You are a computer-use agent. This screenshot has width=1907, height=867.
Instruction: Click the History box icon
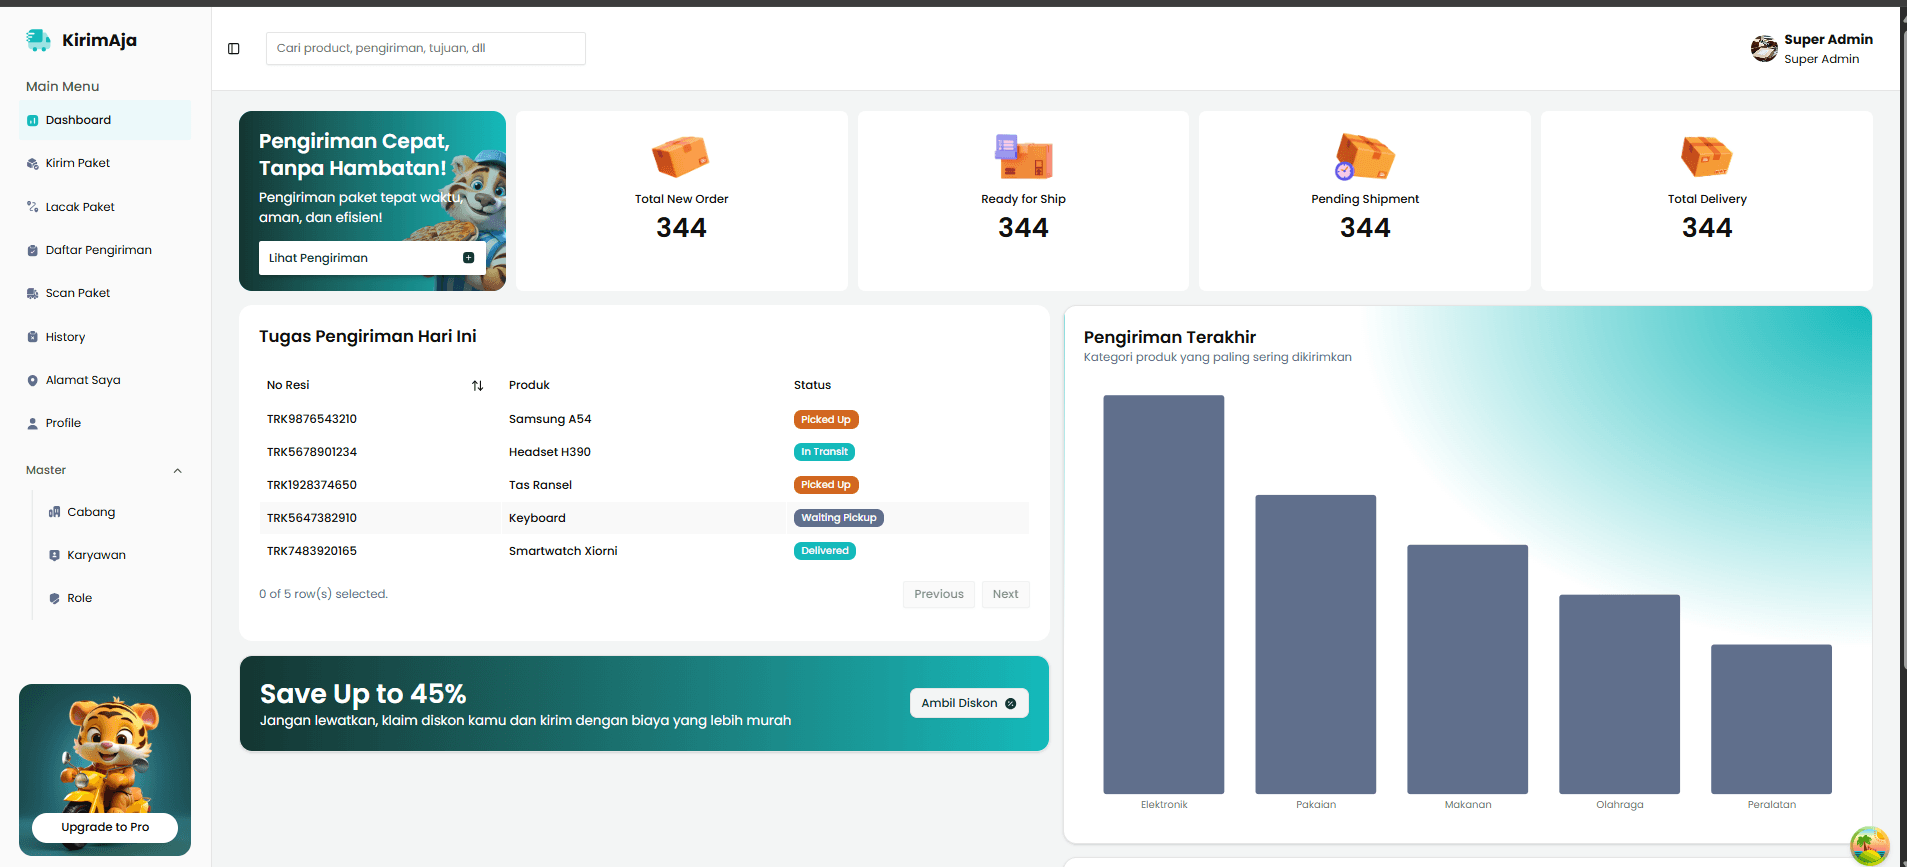coord(32,337)
